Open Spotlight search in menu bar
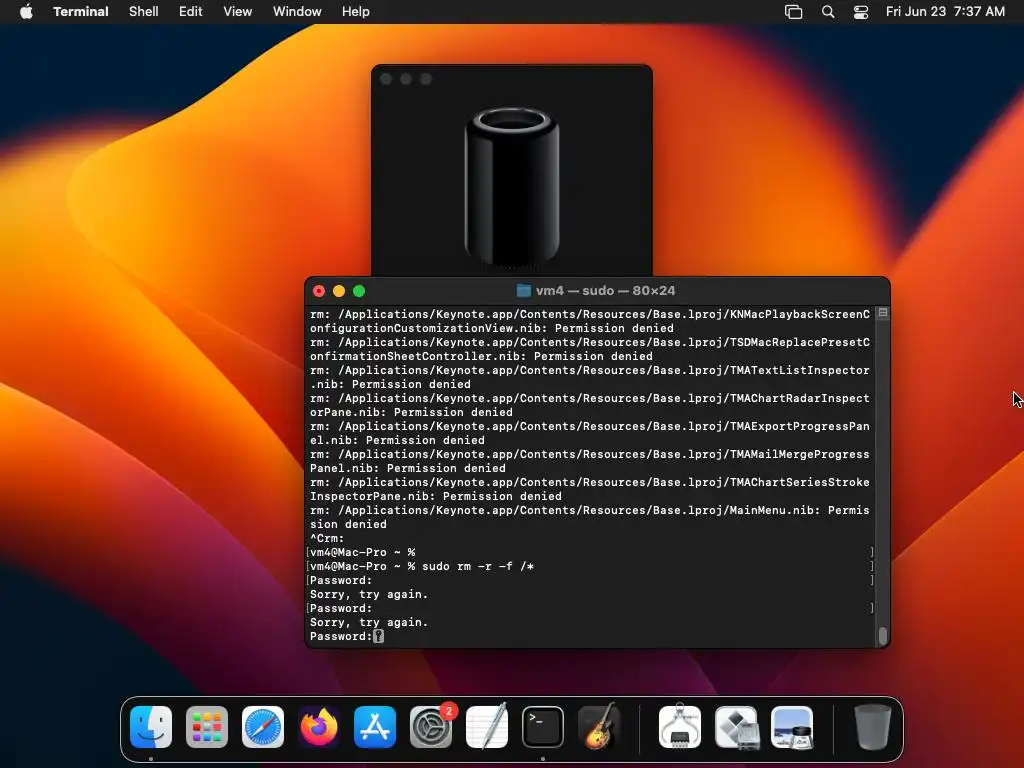 coord(827,12)
